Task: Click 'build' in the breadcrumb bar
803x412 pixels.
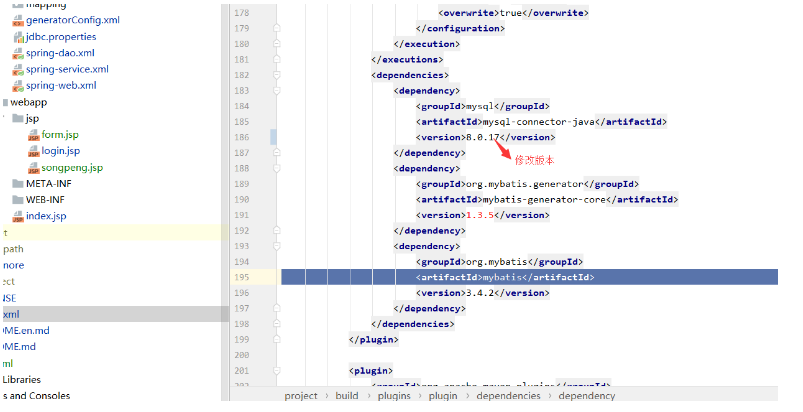Action: click(347, 396)
